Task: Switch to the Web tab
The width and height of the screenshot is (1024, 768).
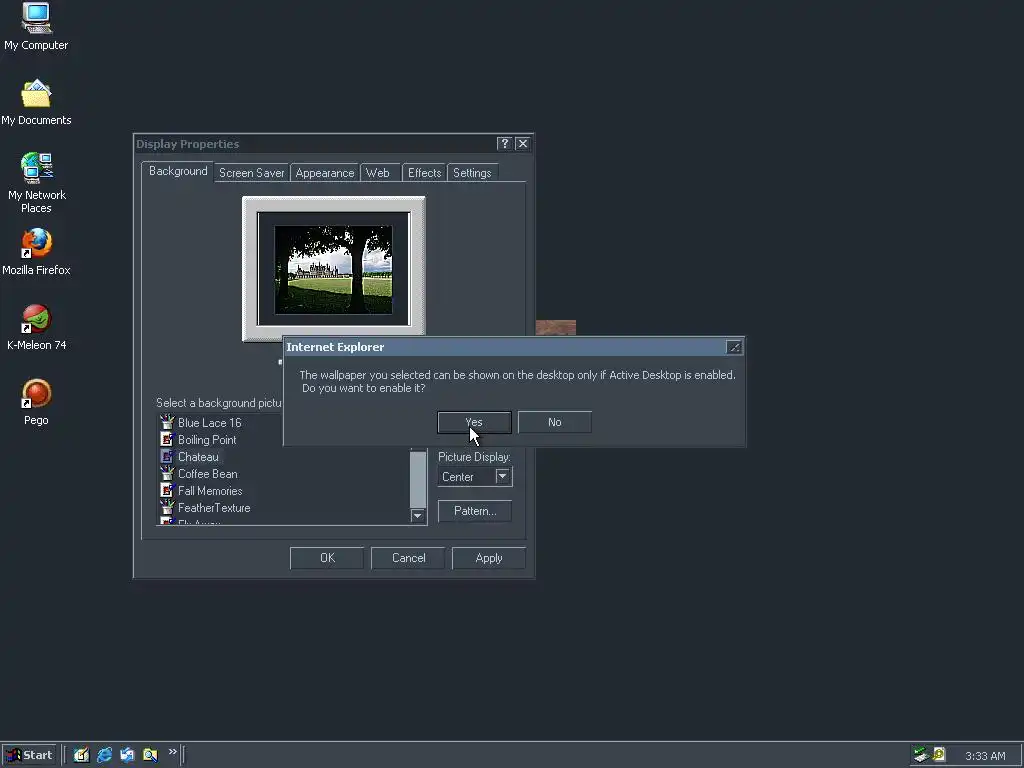Action: coord(377,173)
